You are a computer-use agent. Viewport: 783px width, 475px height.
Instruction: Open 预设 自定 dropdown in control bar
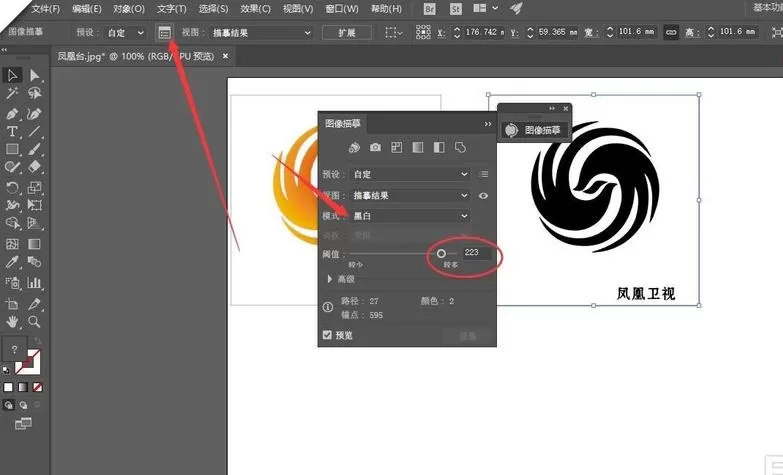[x=125, y=33]
